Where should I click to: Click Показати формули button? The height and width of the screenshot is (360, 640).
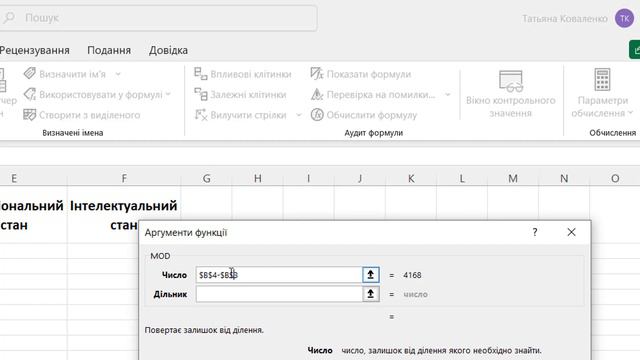click(361, 74)
